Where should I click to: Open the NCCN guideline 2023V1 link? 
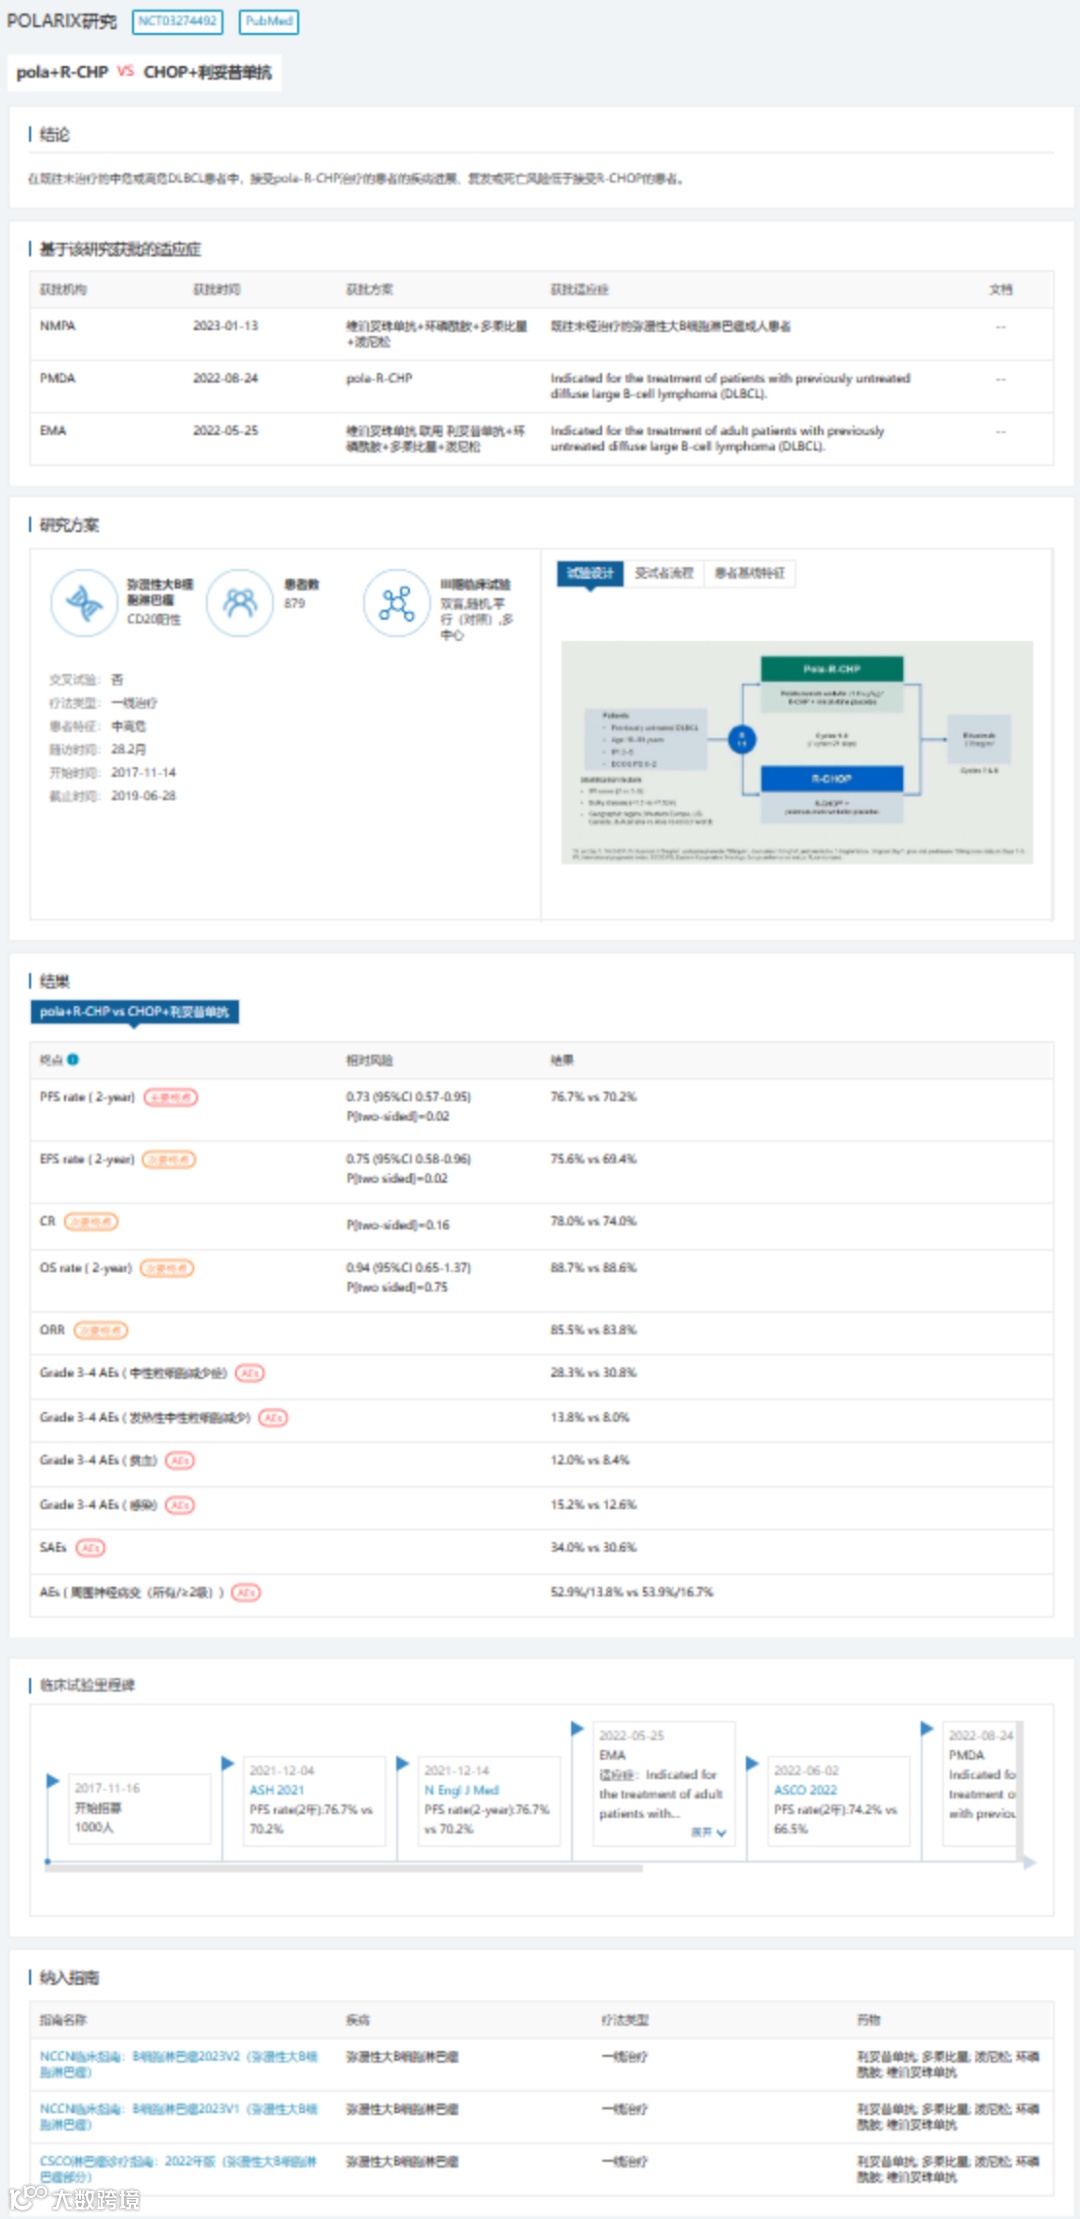pos(178,2116)
